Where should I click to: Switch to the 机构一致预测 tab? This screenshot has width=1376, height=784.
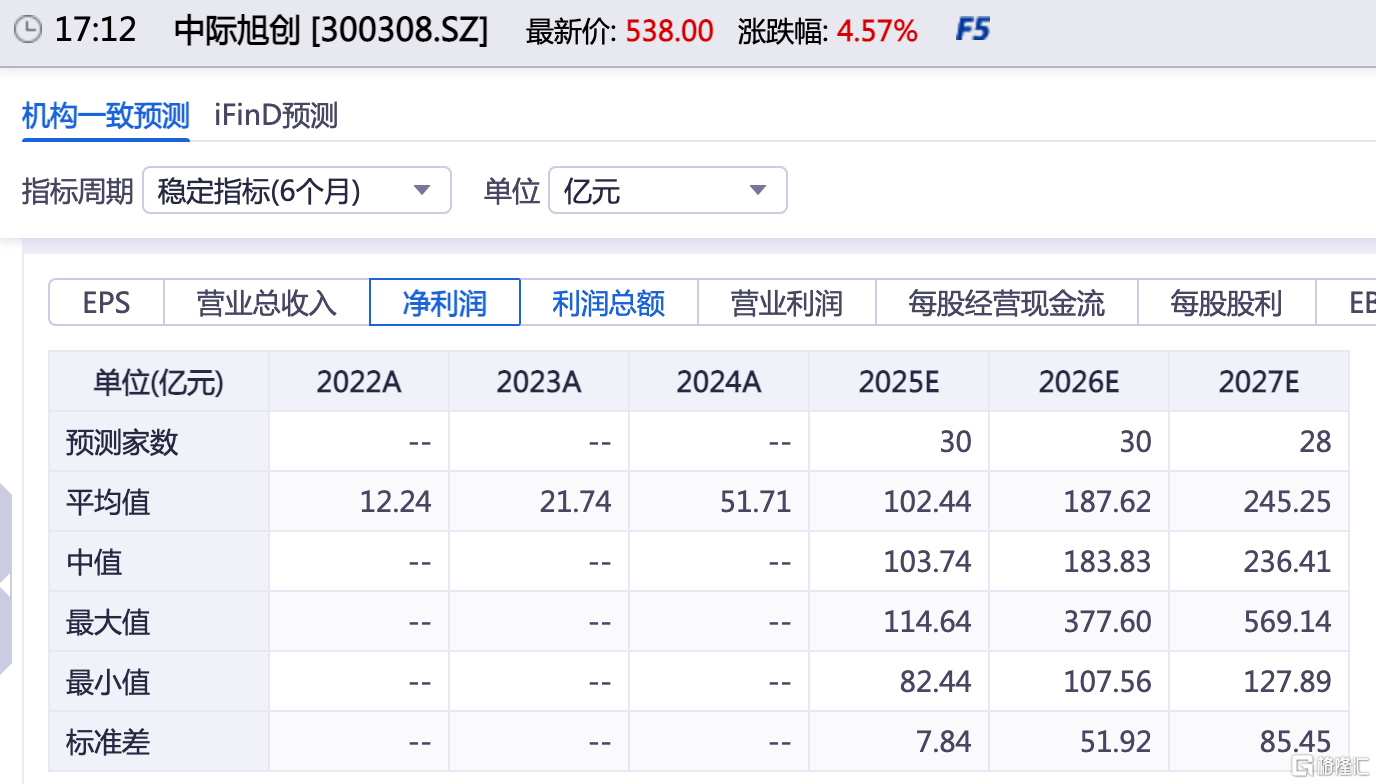[104, 116]
